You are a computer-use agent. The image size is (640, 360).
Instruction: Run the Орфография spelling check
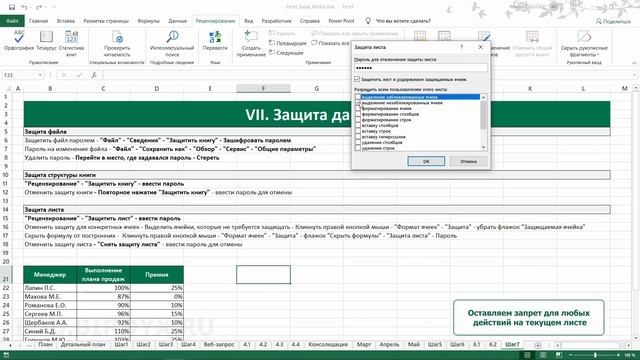[x=19, y=40]
